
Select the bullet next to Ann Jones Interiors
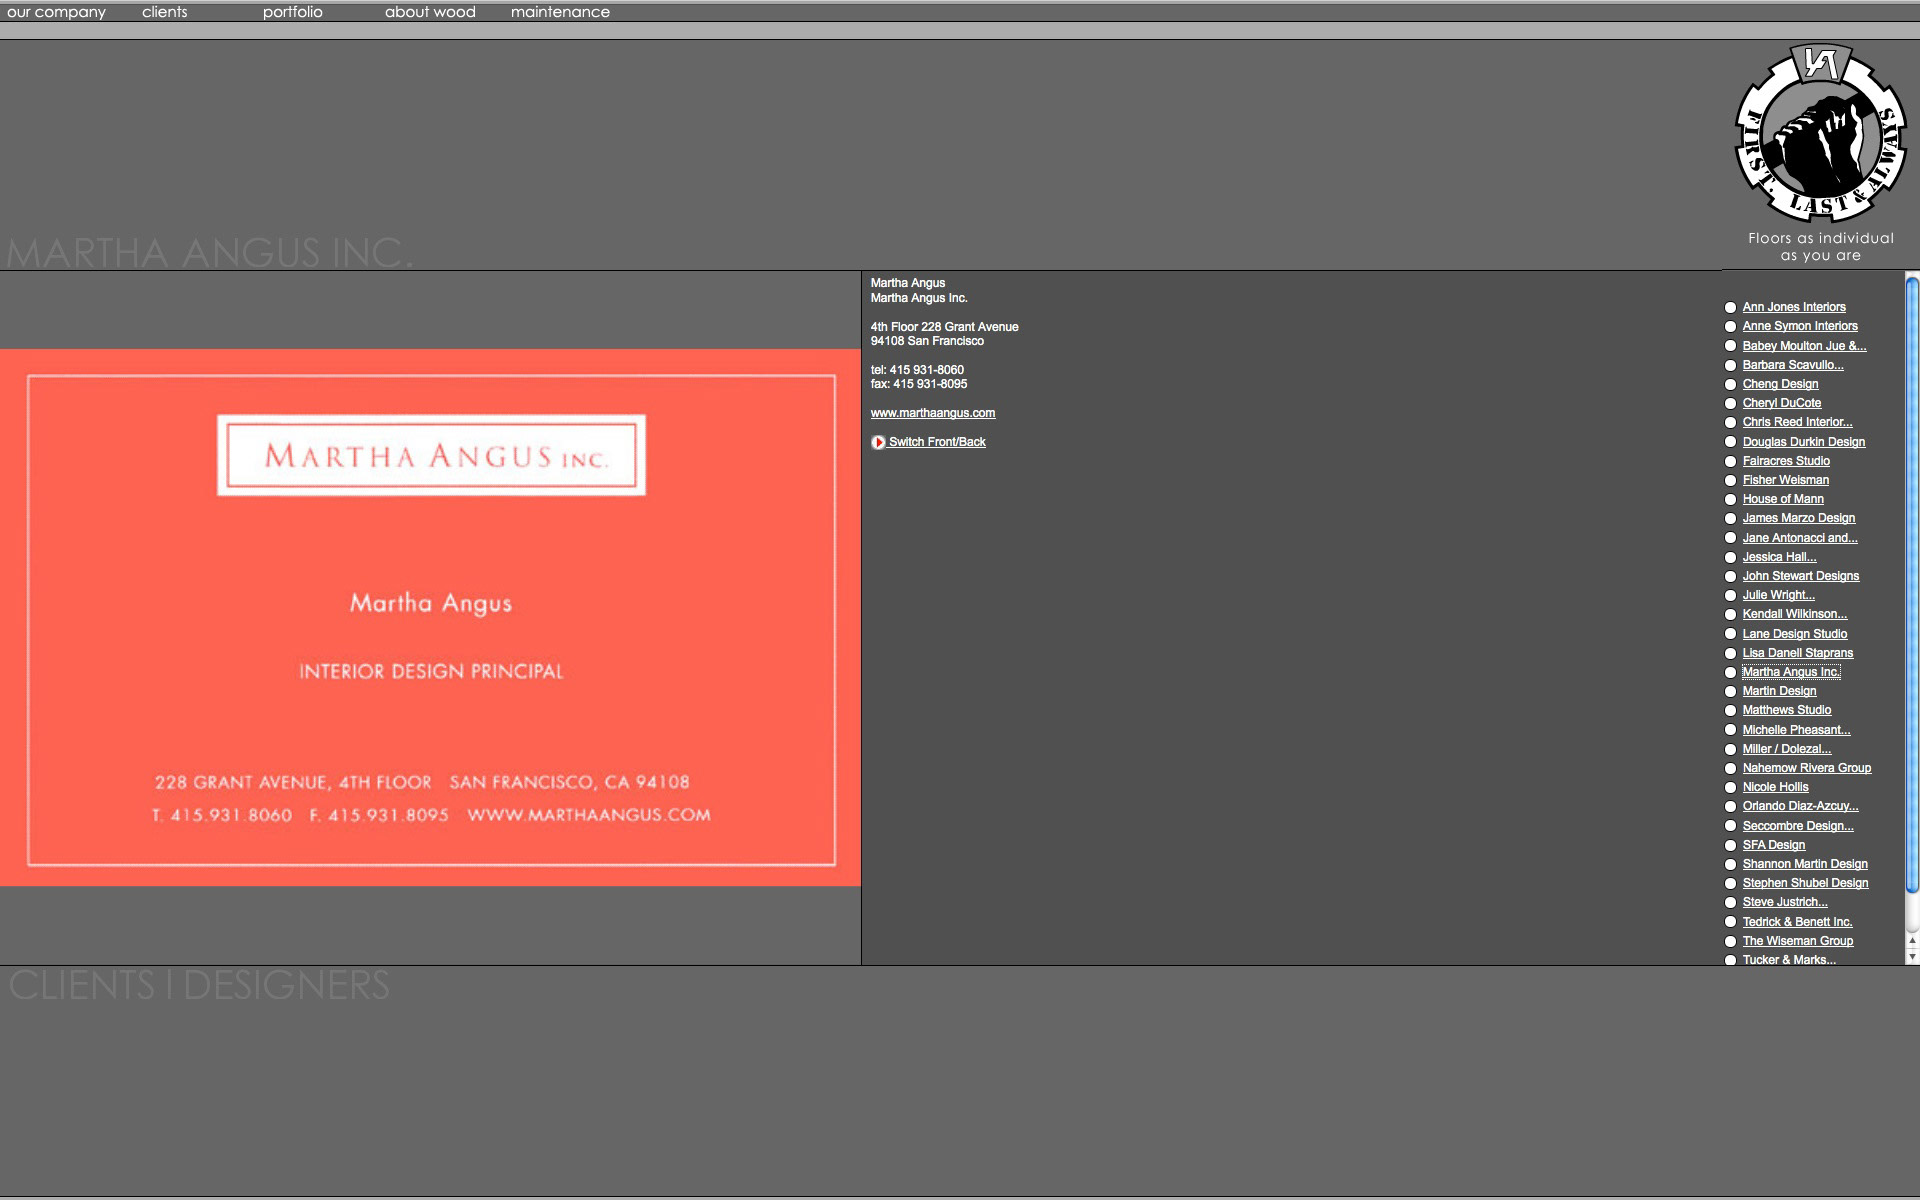(1730, 308)
